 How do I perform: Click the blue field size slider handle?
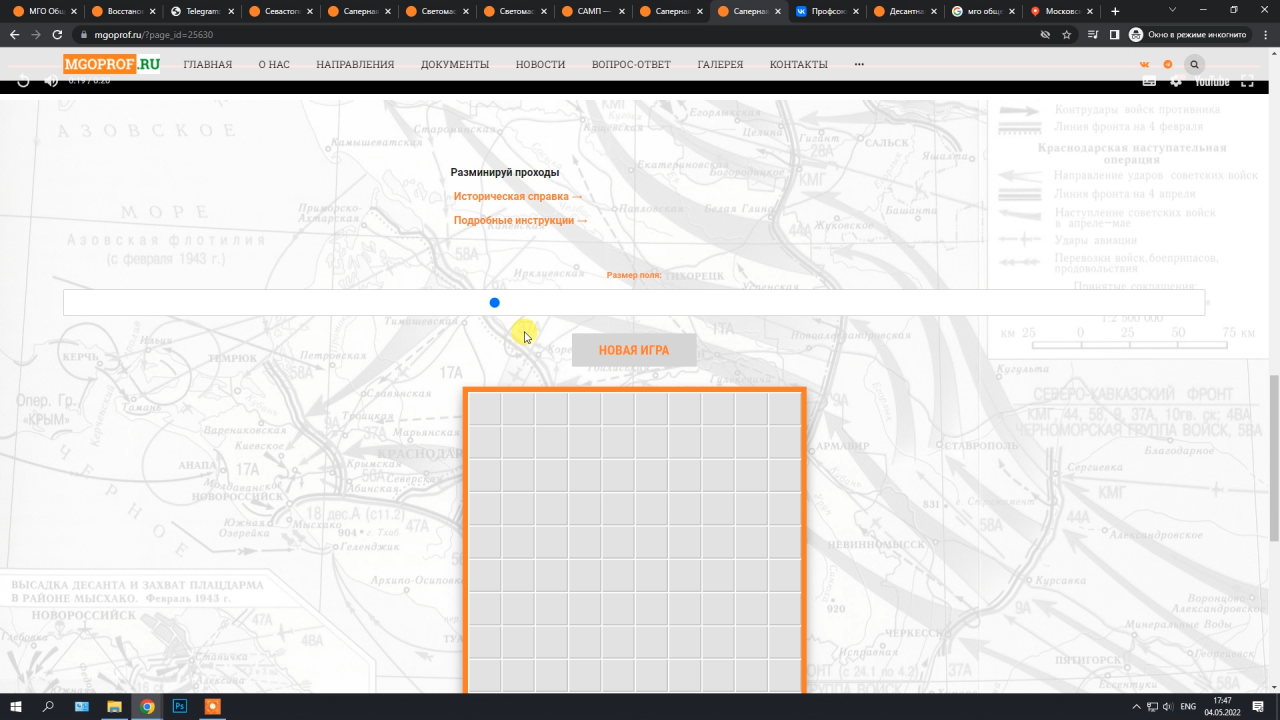click(x=494, y=303)
